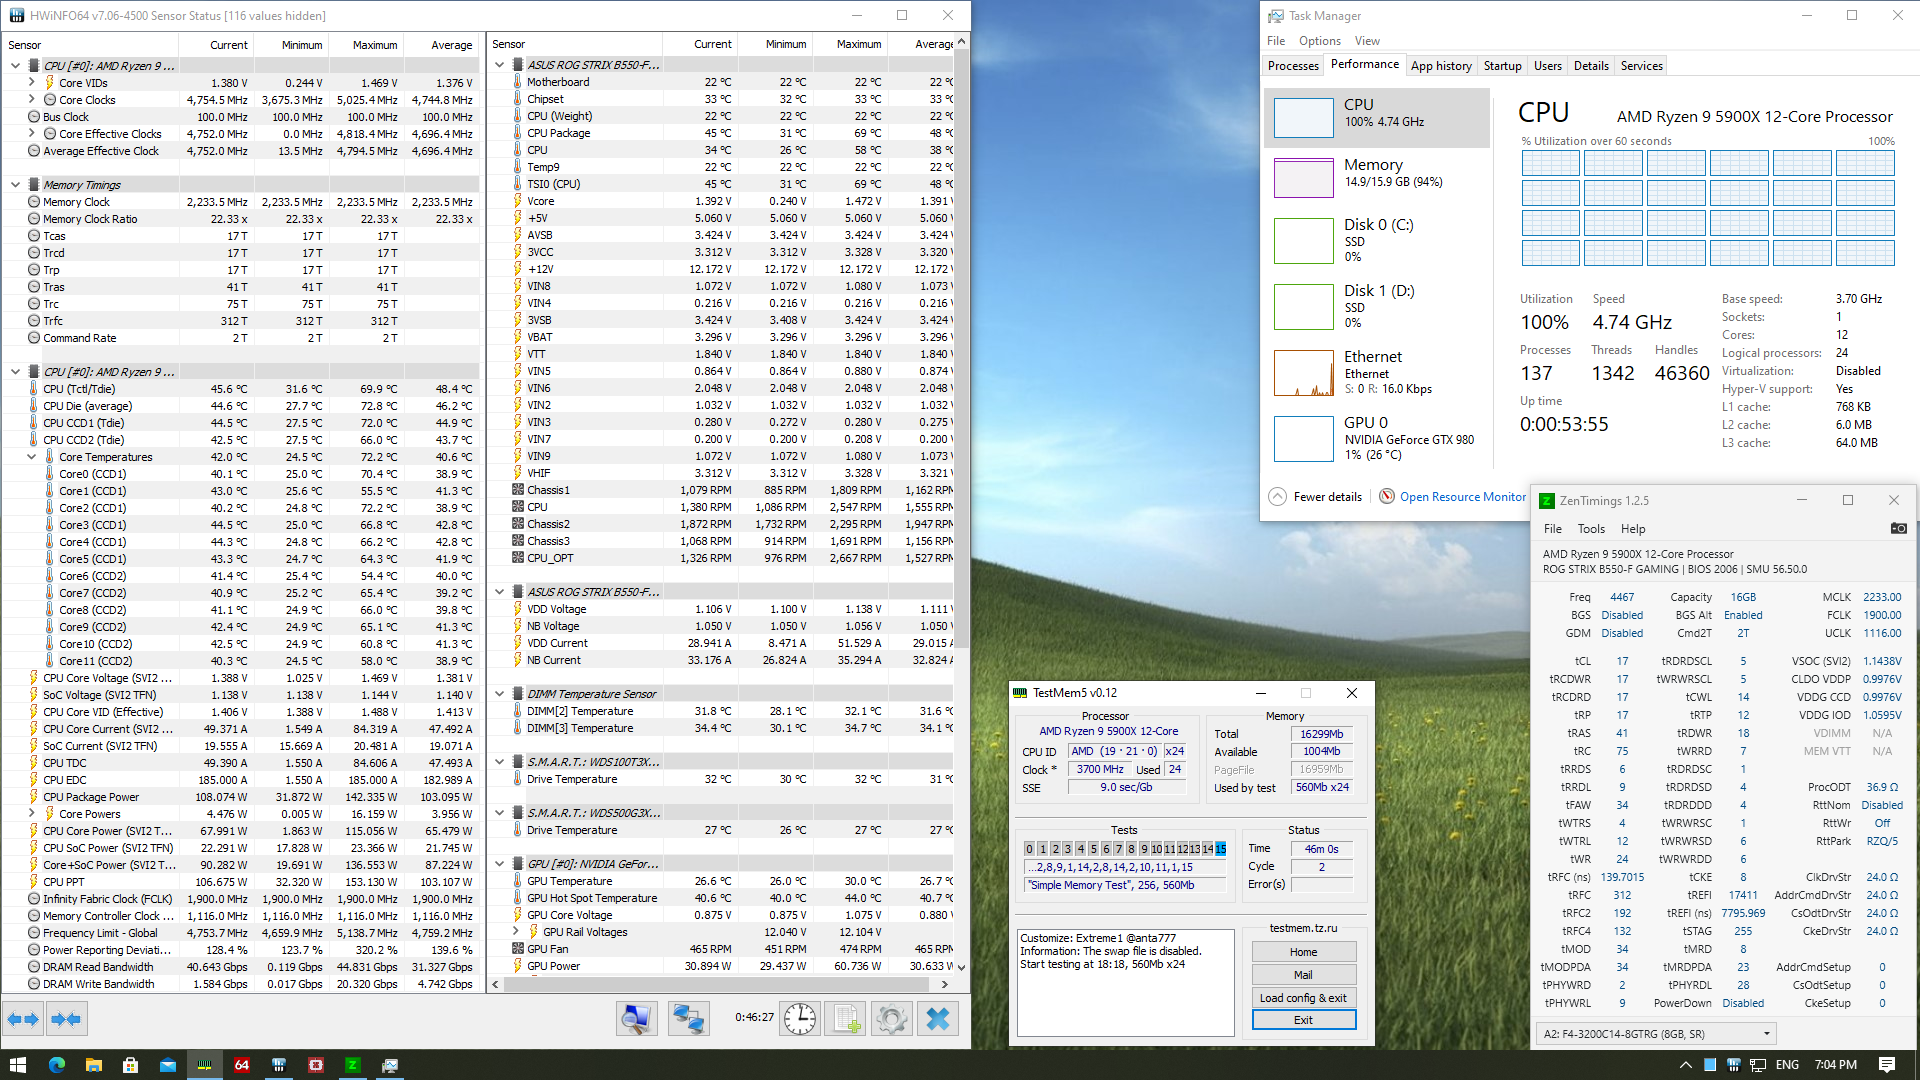Switch to App history tab
1920x1080 pixels.
point(1441,66)
